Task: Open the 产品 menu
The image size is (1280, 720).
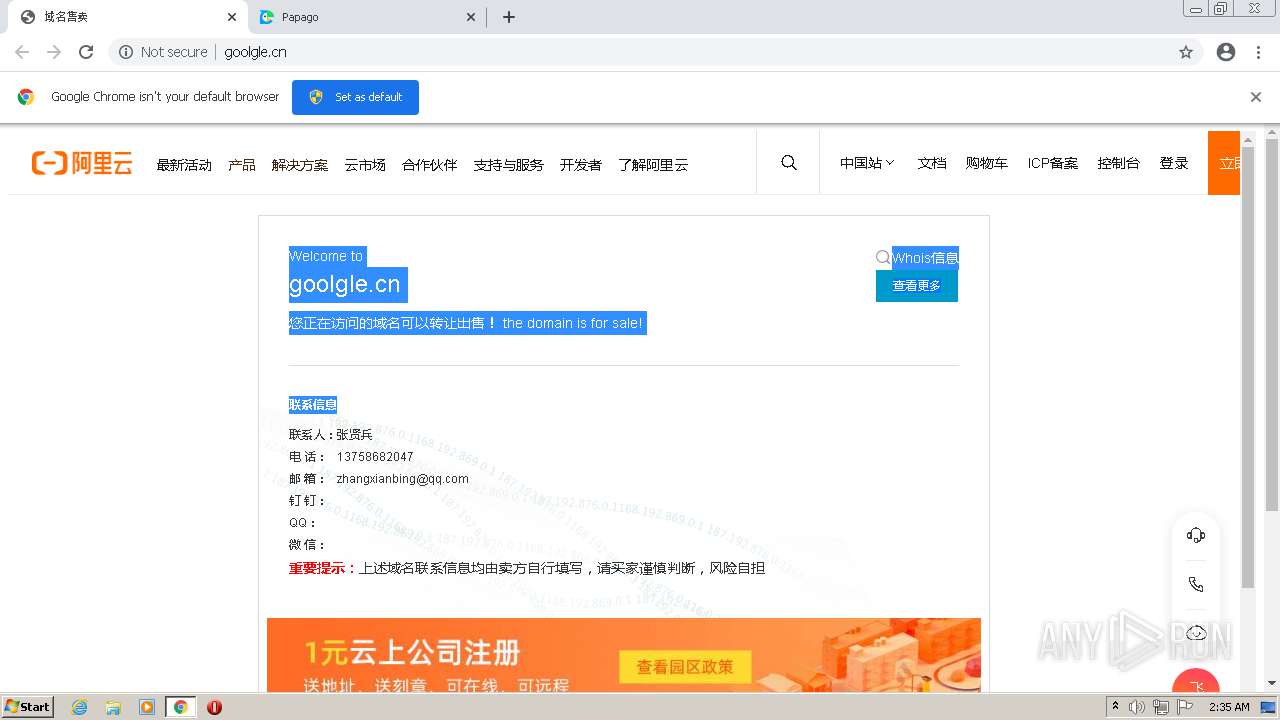Action: 242,165
